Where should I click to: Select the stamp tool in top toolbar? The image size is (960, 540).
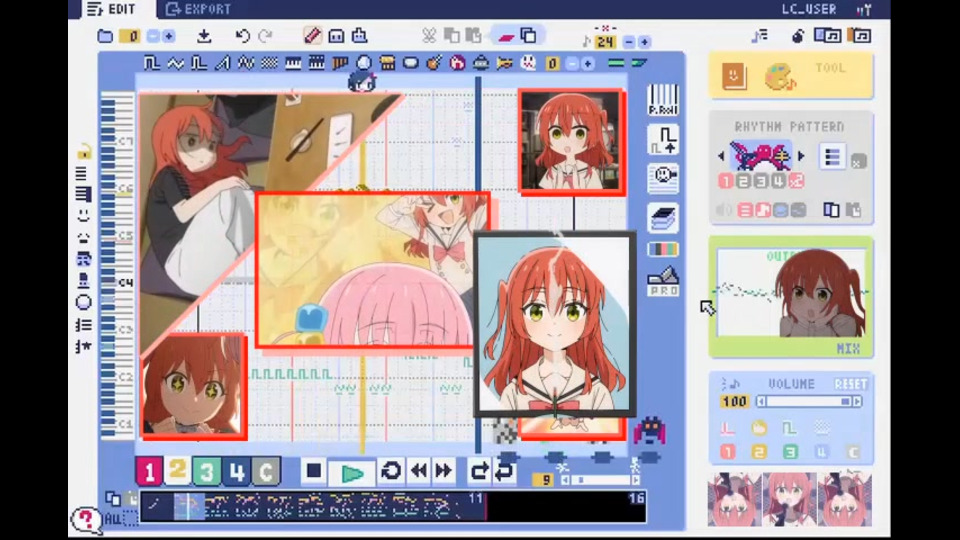click(359, 36)
